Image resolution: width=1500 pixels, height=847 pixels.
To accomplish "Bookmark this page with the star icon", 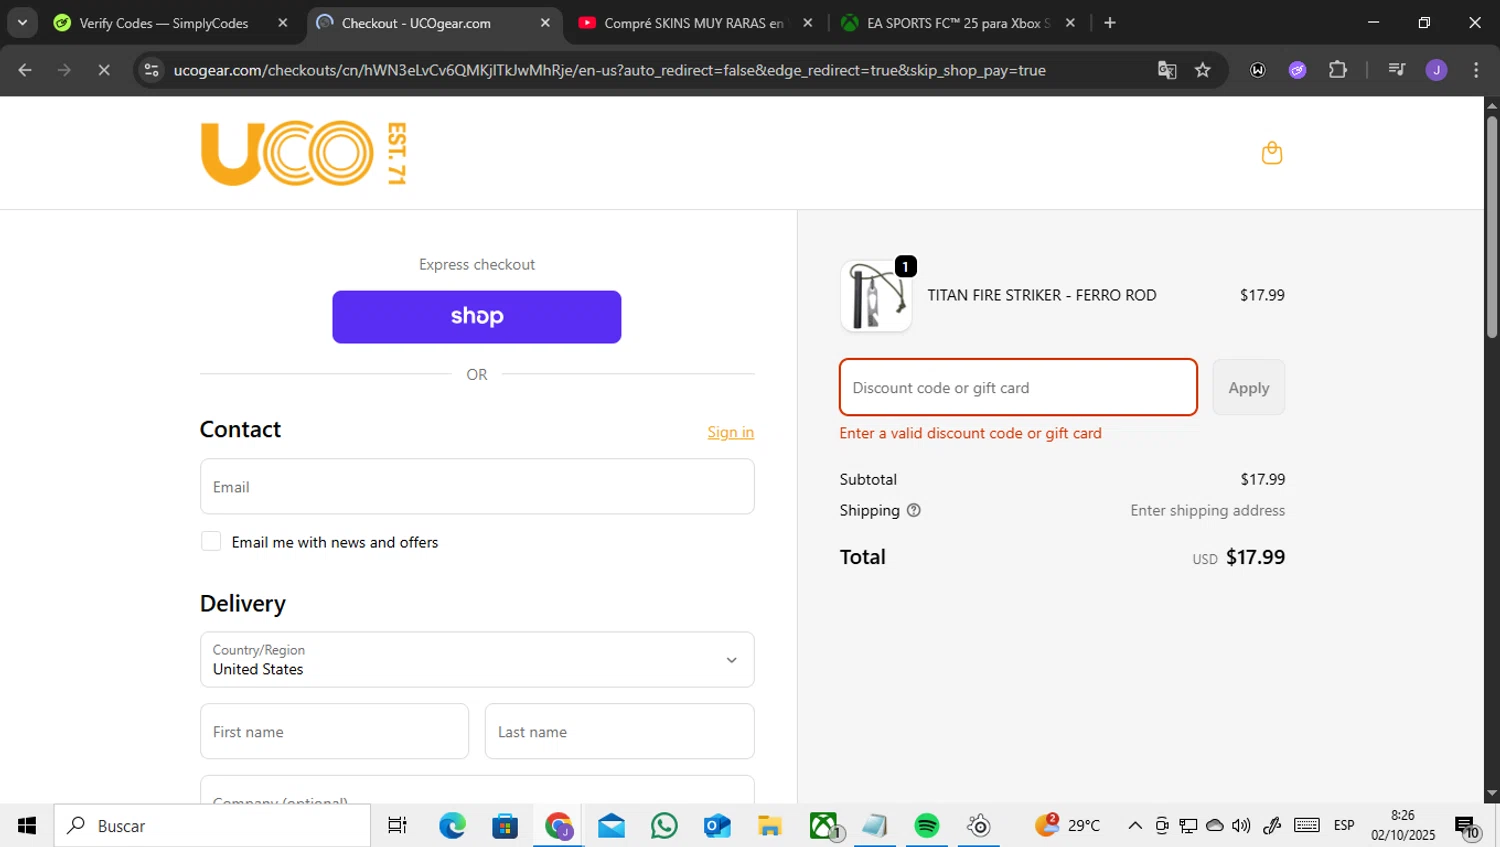I will coord(1203,70).
